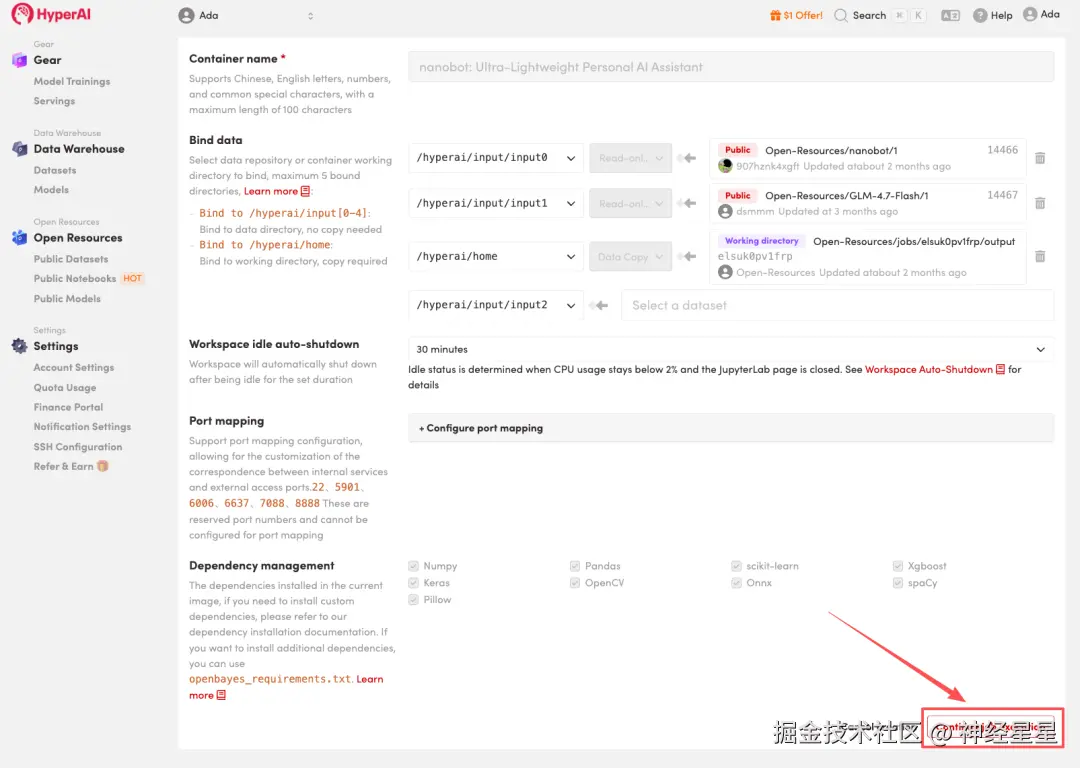
Task: Open the /hyperai/home path dropdown
Action: pyautogui.click(x=496, y=256)
